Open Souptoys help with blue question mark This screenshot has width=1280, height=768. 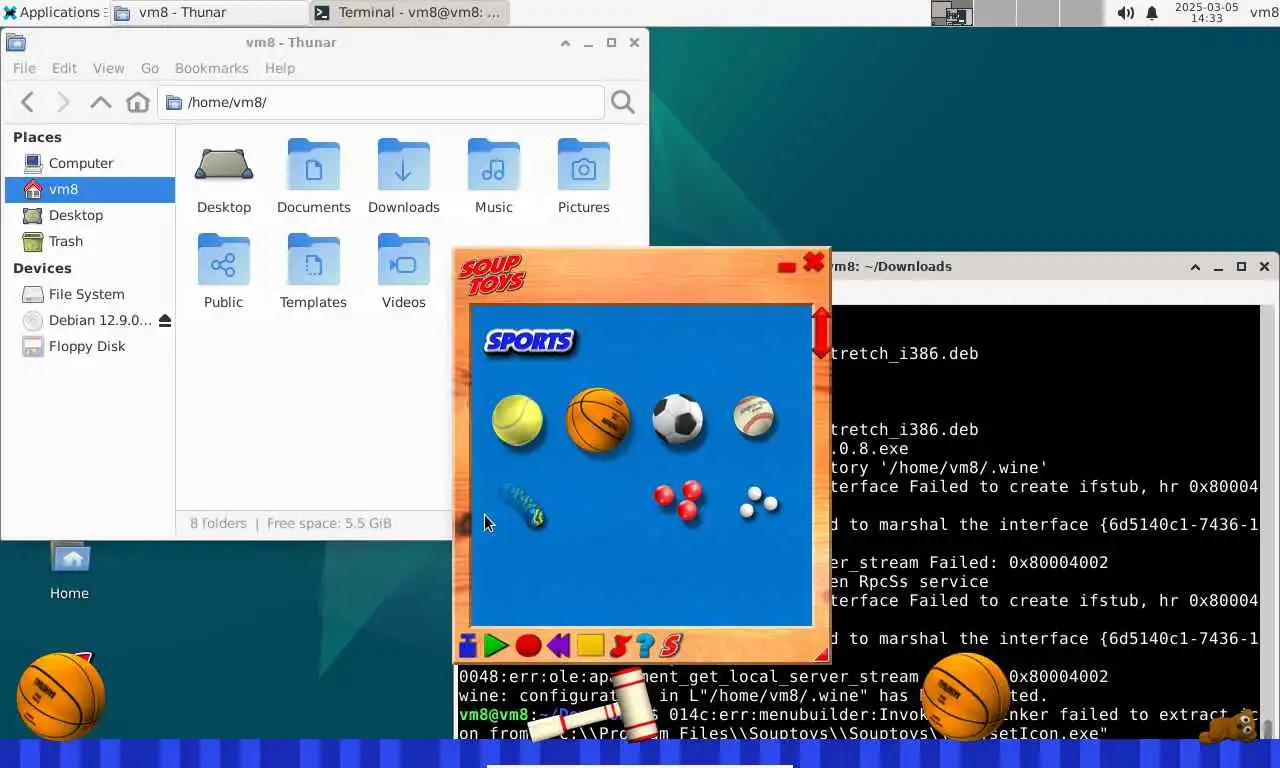coord(645,646)
